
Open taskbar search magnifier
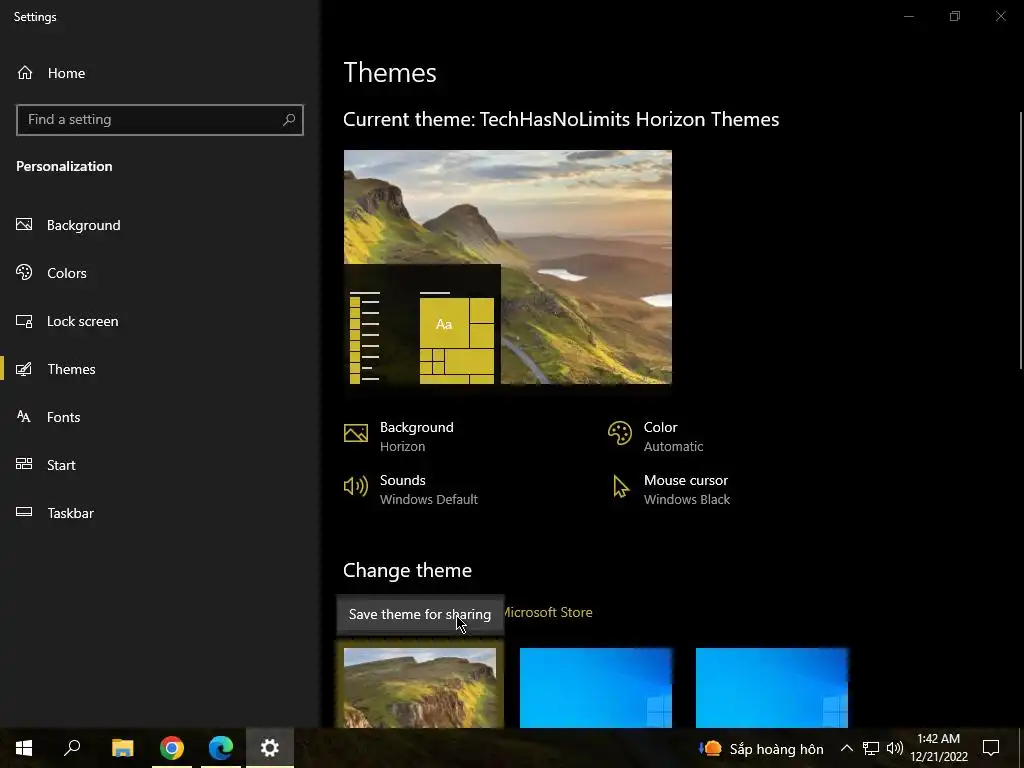72,748
